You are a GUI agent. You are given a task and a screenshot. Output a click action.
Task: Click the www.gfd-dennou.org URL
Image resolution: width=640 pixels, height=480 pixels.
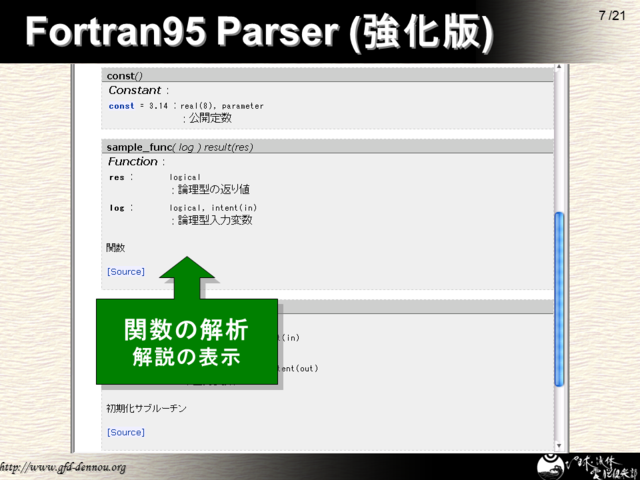[x=64, y=467]
